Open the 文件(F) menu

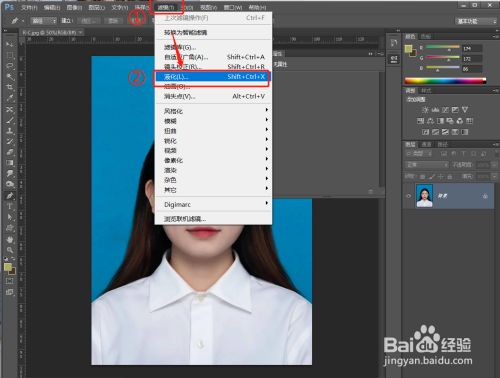pyautogui.click(x=29, y=7)
